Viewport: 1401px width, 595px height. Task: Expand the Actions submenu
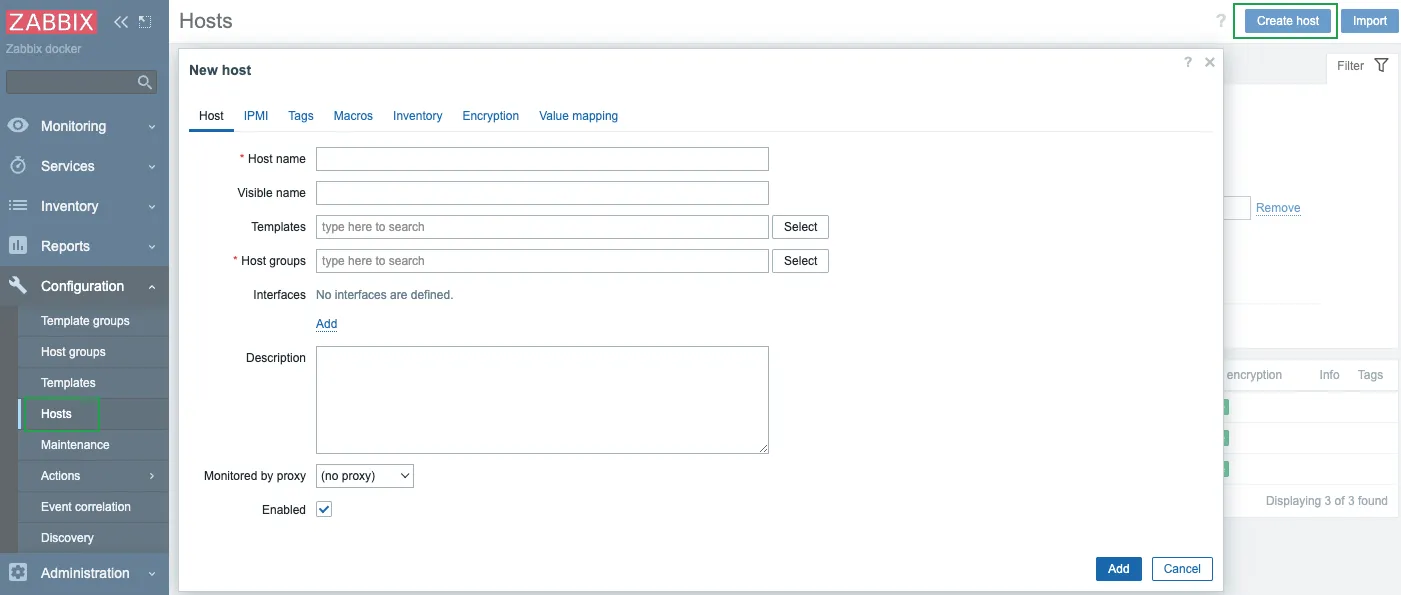[x=154, y=476]
